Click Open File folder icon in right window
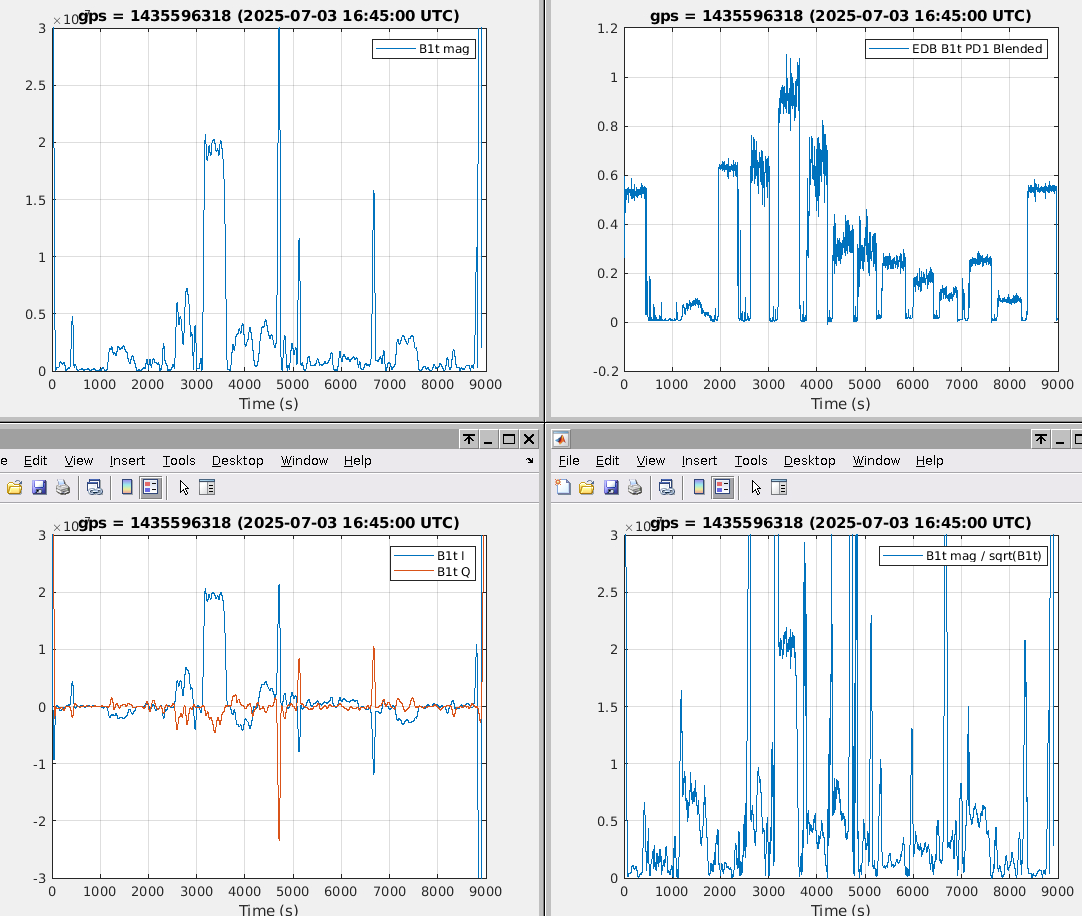Viewport: 1082px width, 916px height. [586, 487]
